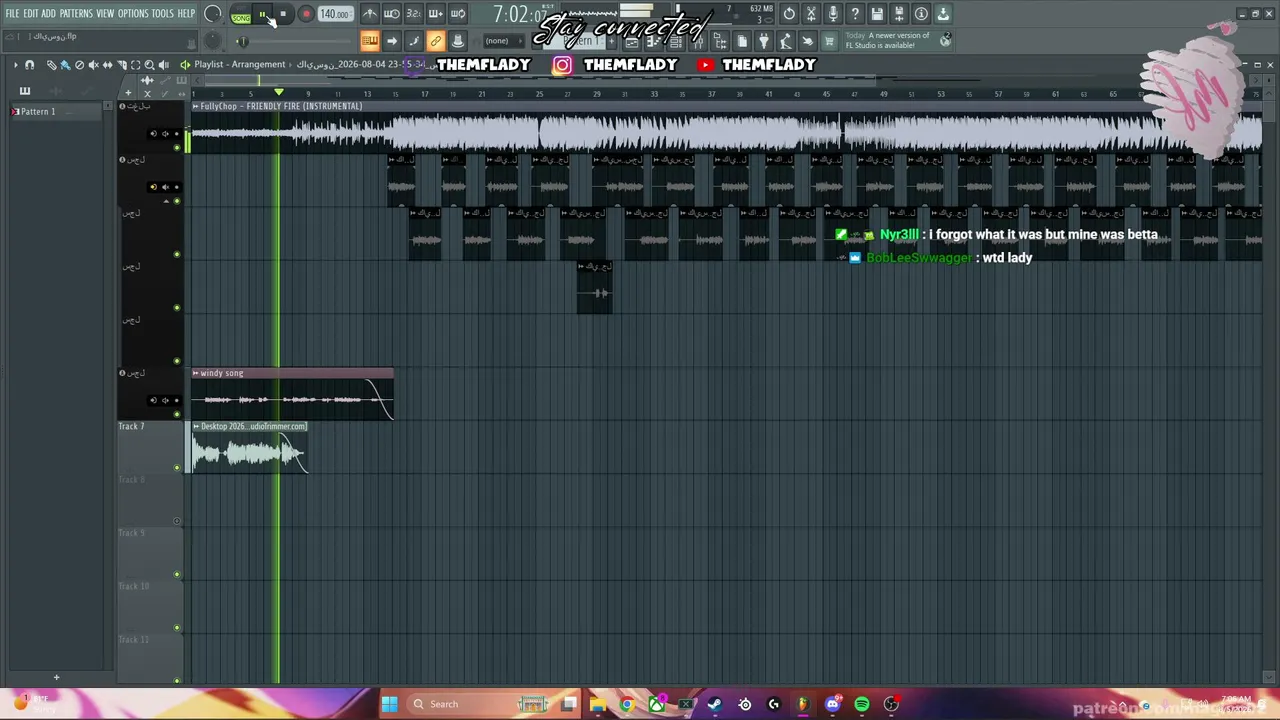Click the red record button
Viewport: 1280px width, 720px height.
pos(306,15)
